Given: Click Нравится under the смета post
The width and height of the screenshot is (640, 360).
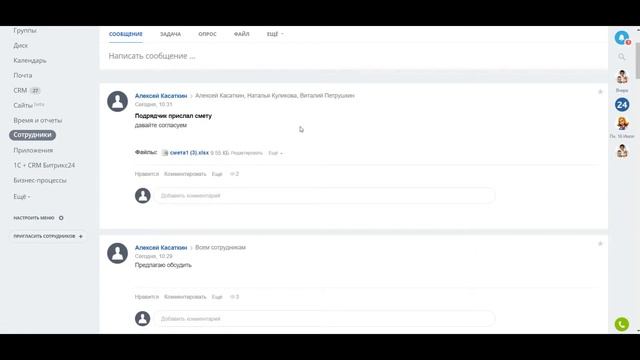Looking at the screenshot, I should tap(147, 174).
